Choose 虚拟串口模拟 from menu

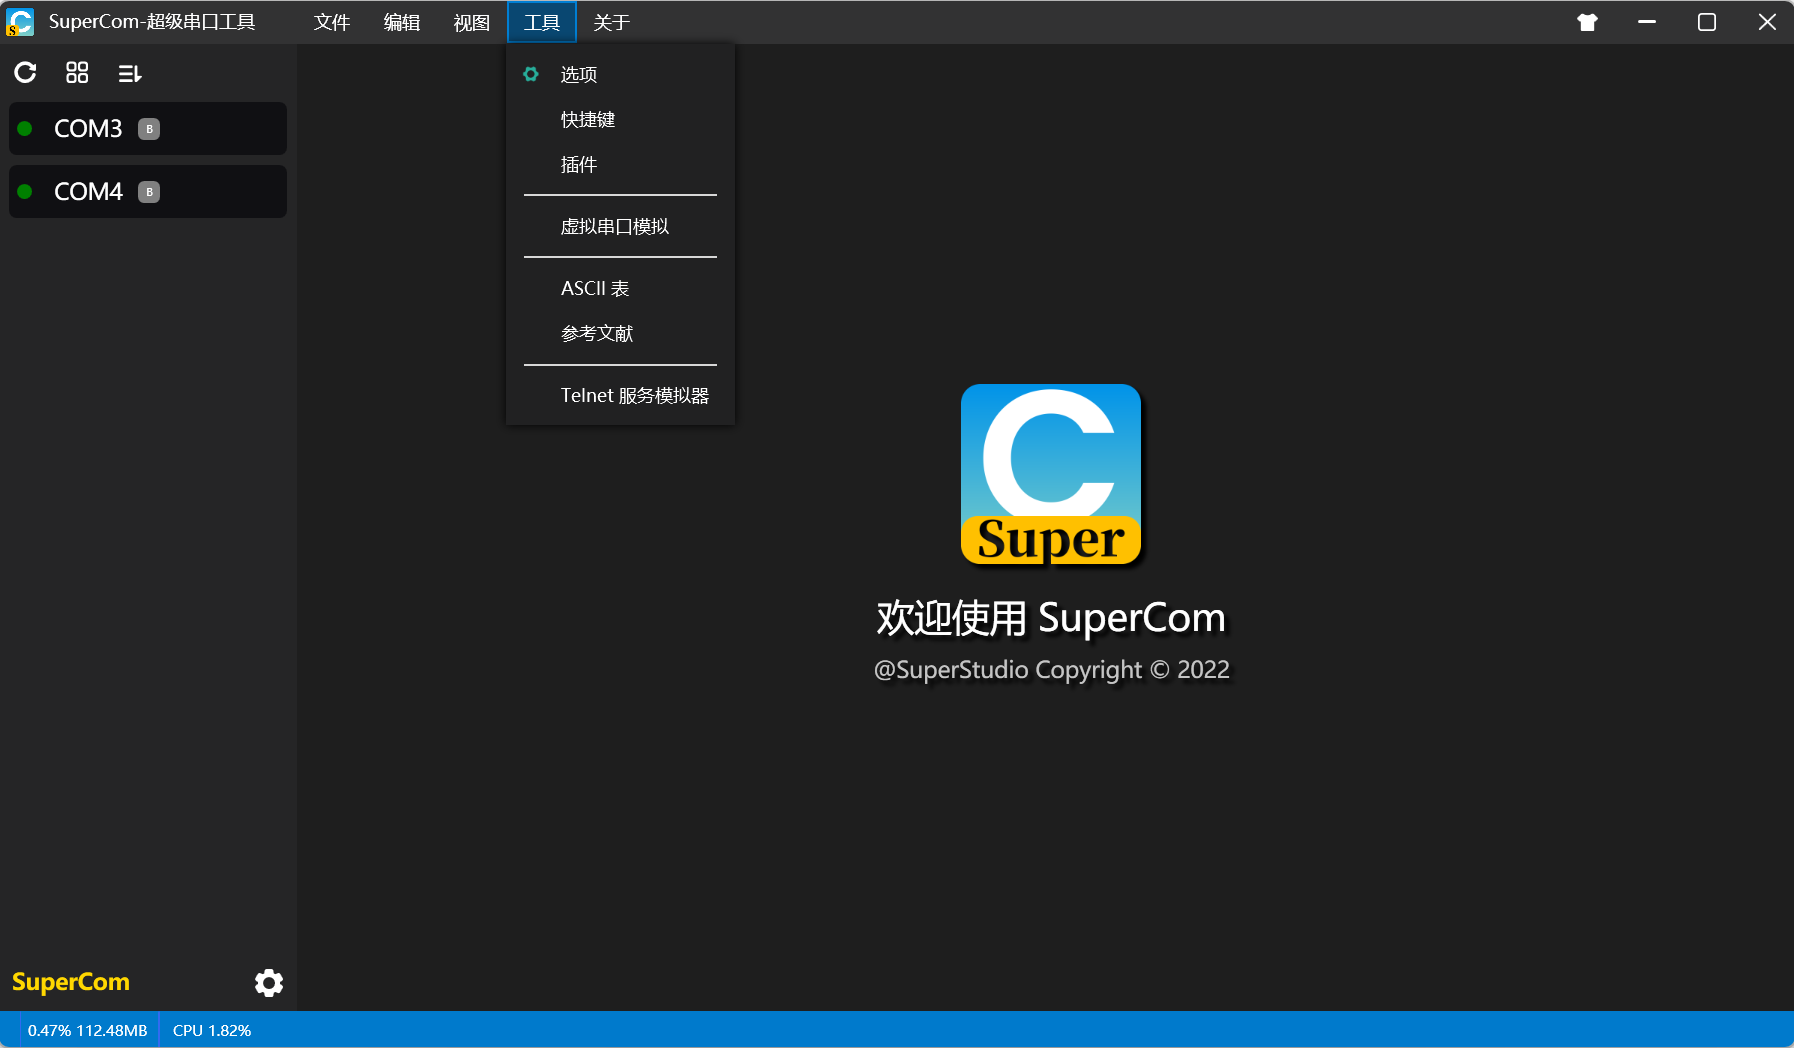(620, 227)
